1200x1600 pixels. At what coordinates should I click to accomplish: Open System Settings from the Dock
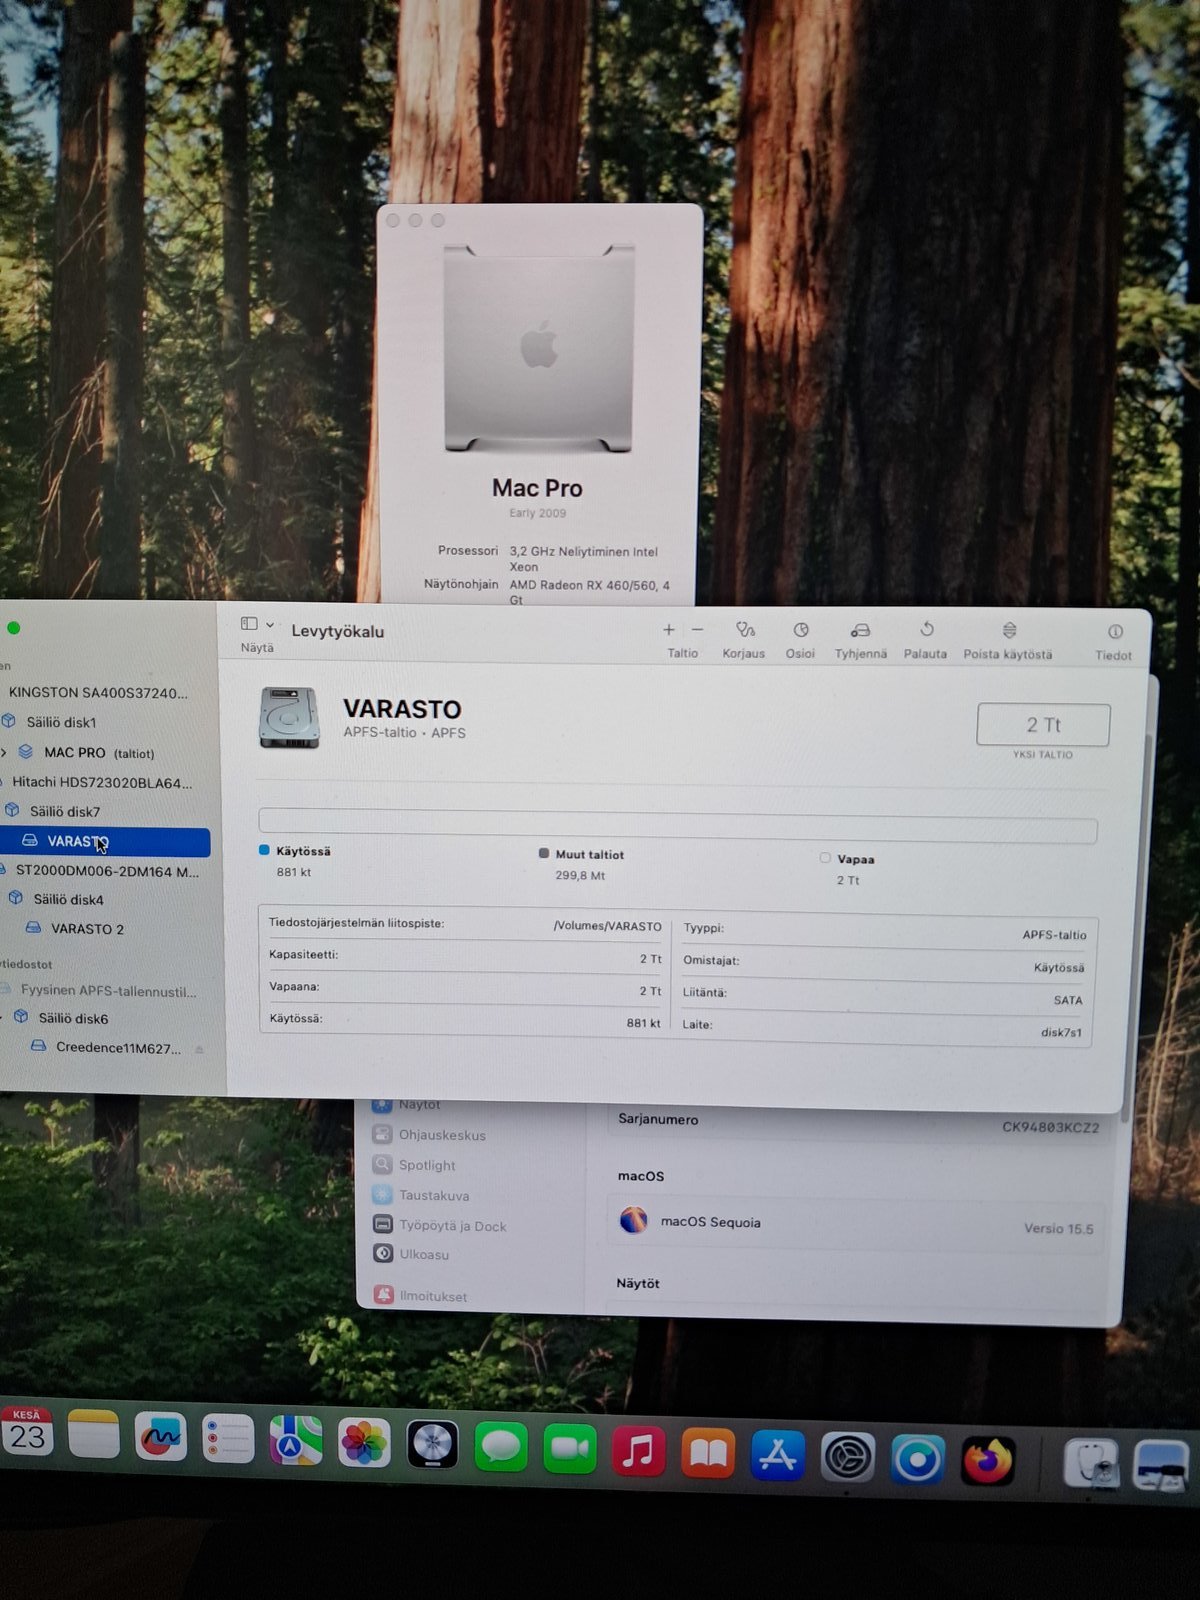click(x=848, y=1458)
